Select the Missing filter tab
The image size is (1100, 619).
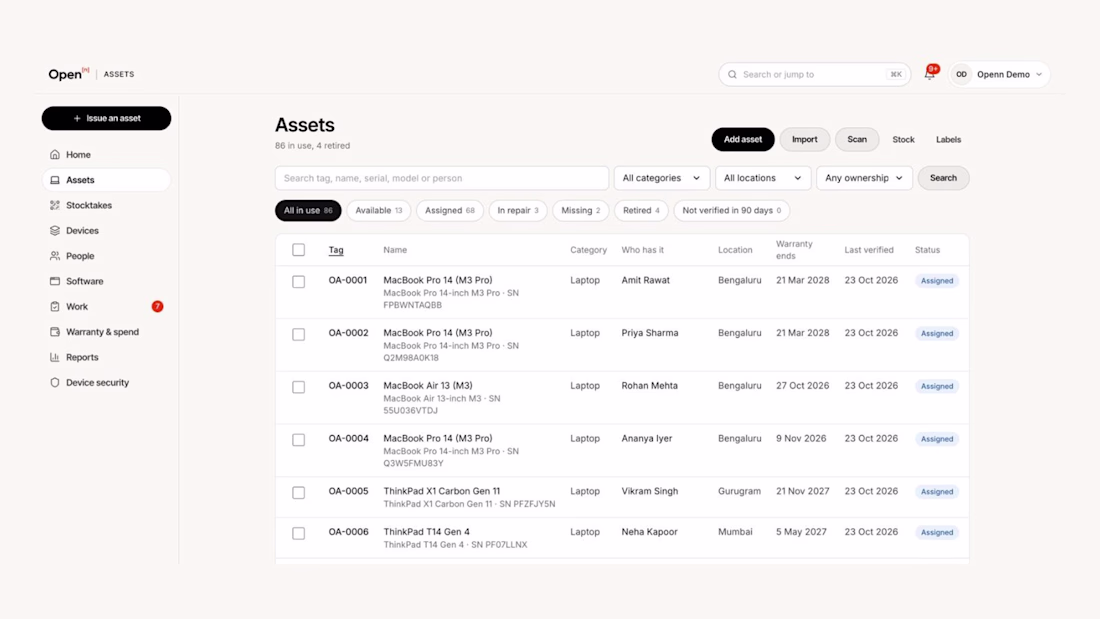[581, 211]
